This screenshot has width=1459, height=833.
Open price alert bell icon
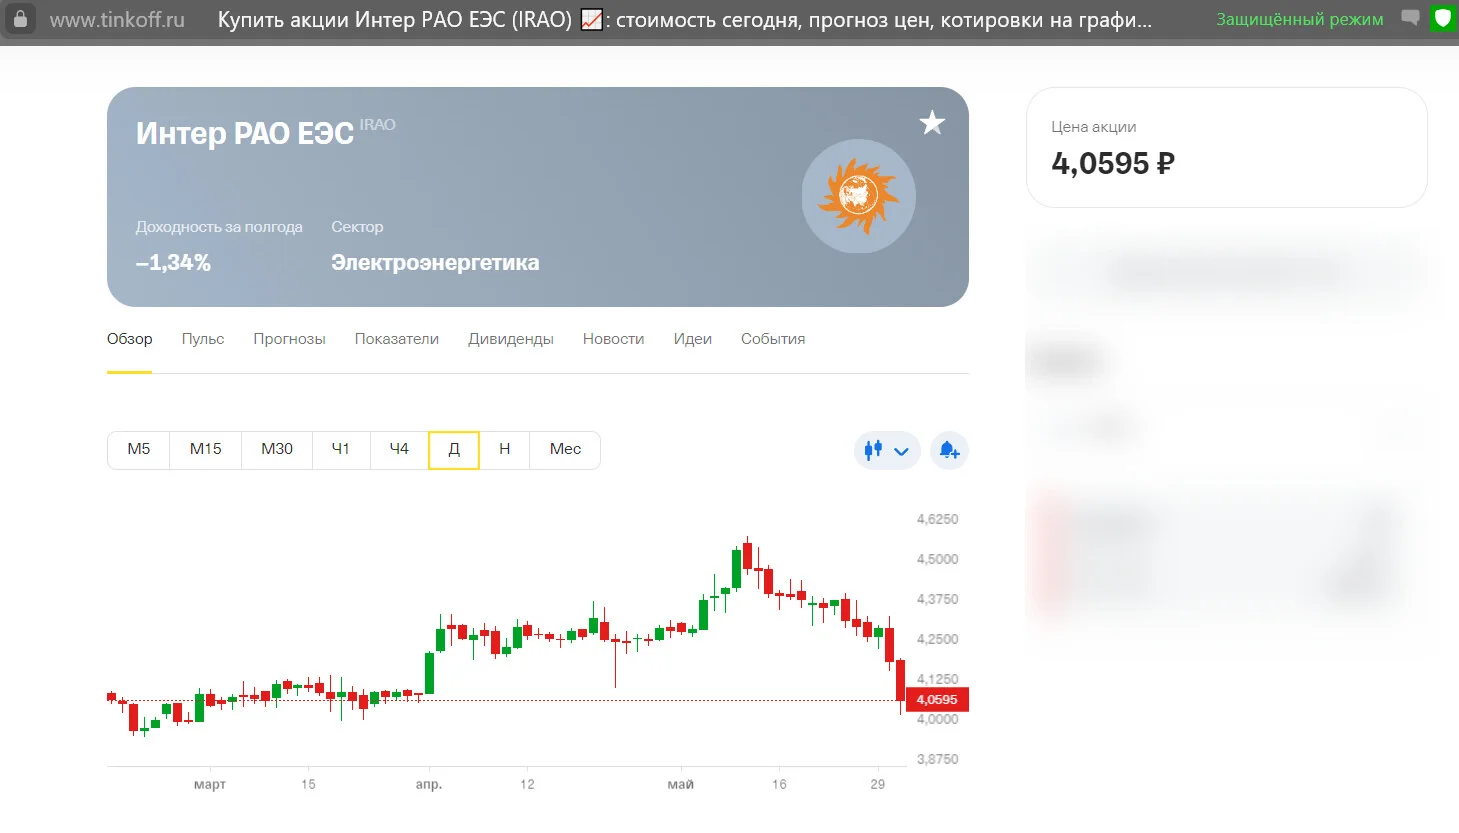(x=949, y=450)
